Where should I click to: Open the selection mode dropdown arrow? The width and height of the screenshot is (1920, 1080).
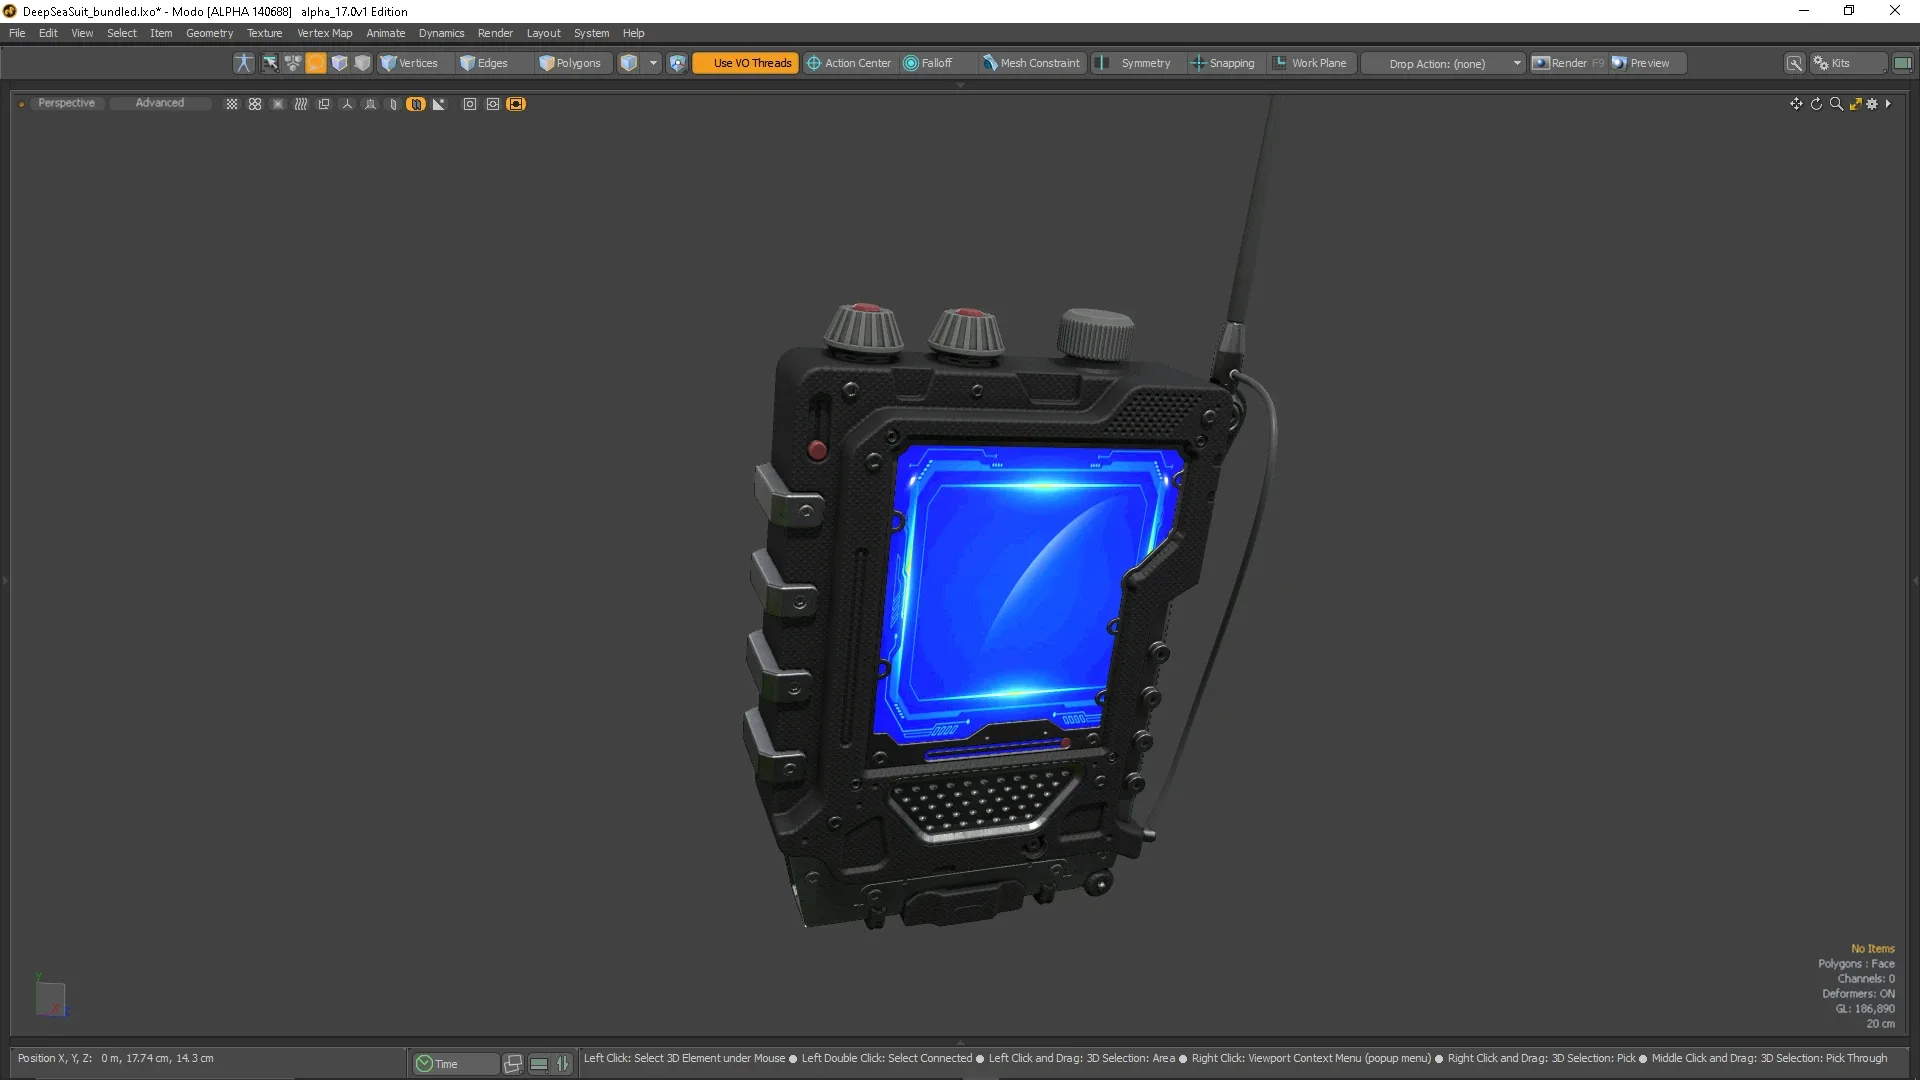(653, 63)
